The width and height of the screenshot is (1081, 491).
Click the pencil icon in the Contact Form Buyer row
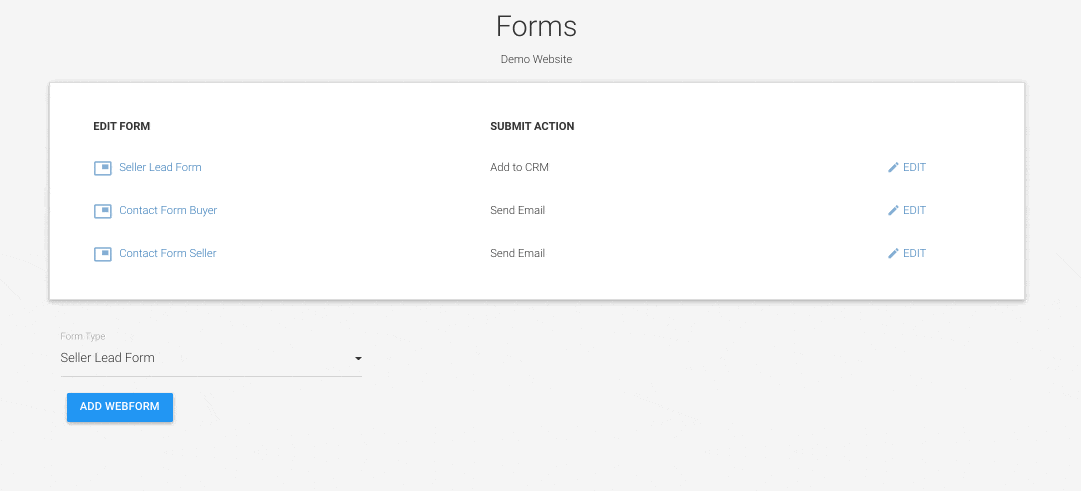pyautogui.click(x=893, y=210)
